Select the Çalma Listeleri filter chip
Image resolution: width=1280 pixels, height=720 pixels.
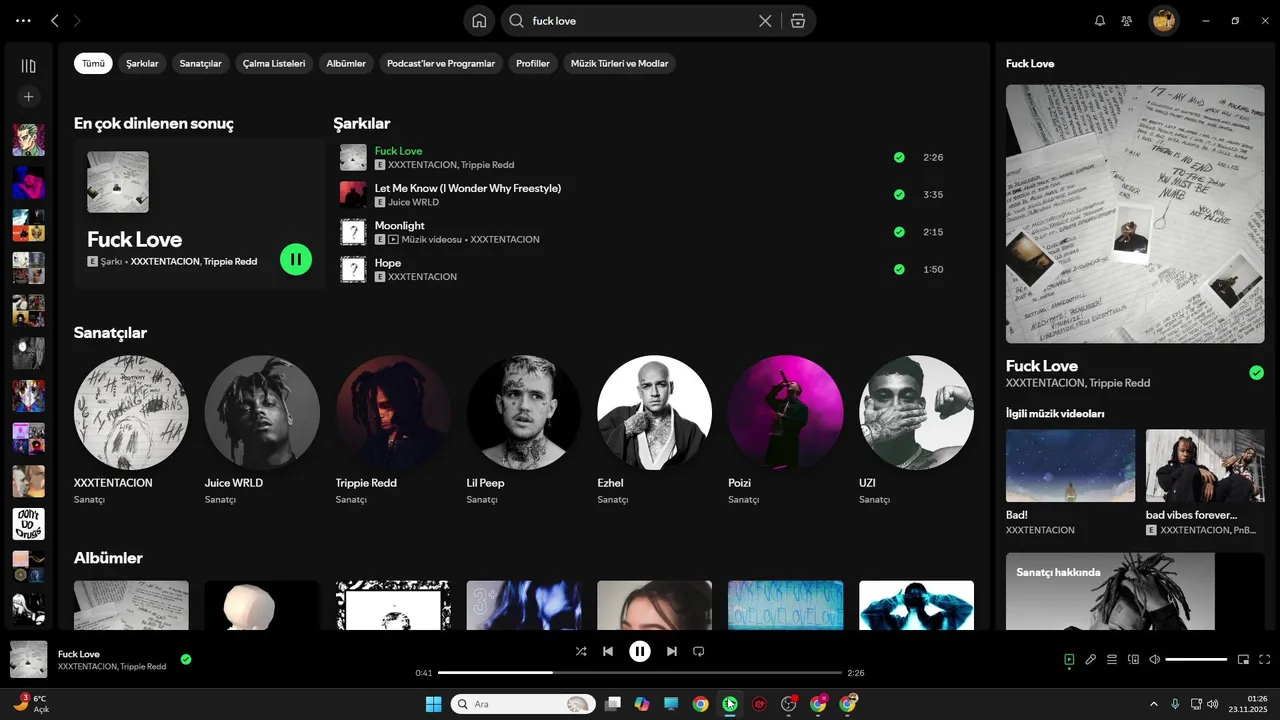click(274, 63)
